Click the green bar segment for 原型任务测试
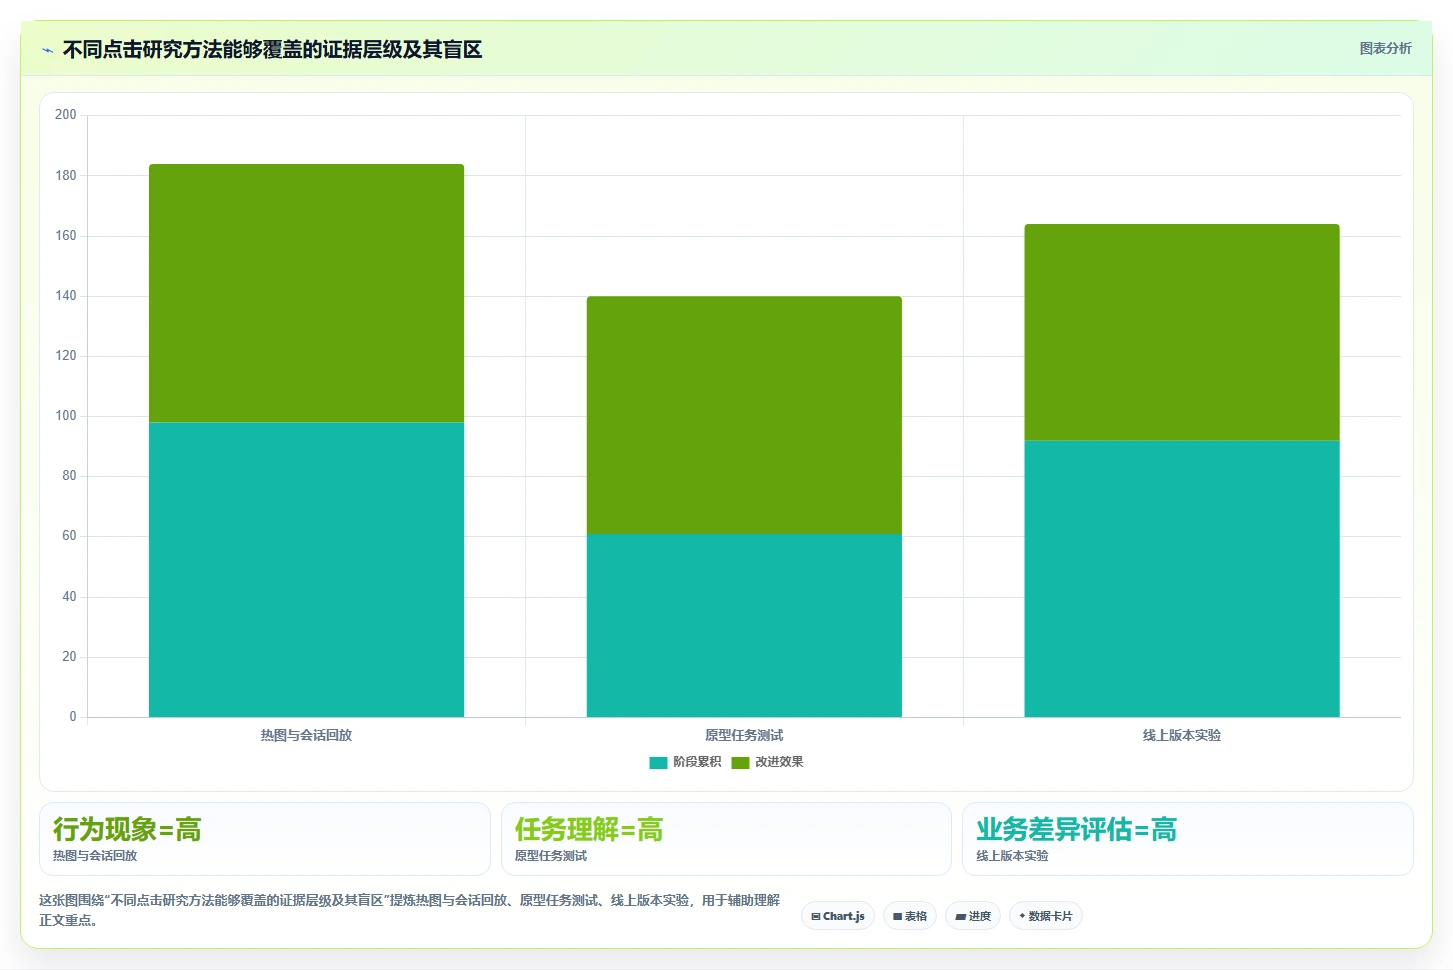Viewport: 1453px width, 970px height. [x=744, y=415]
